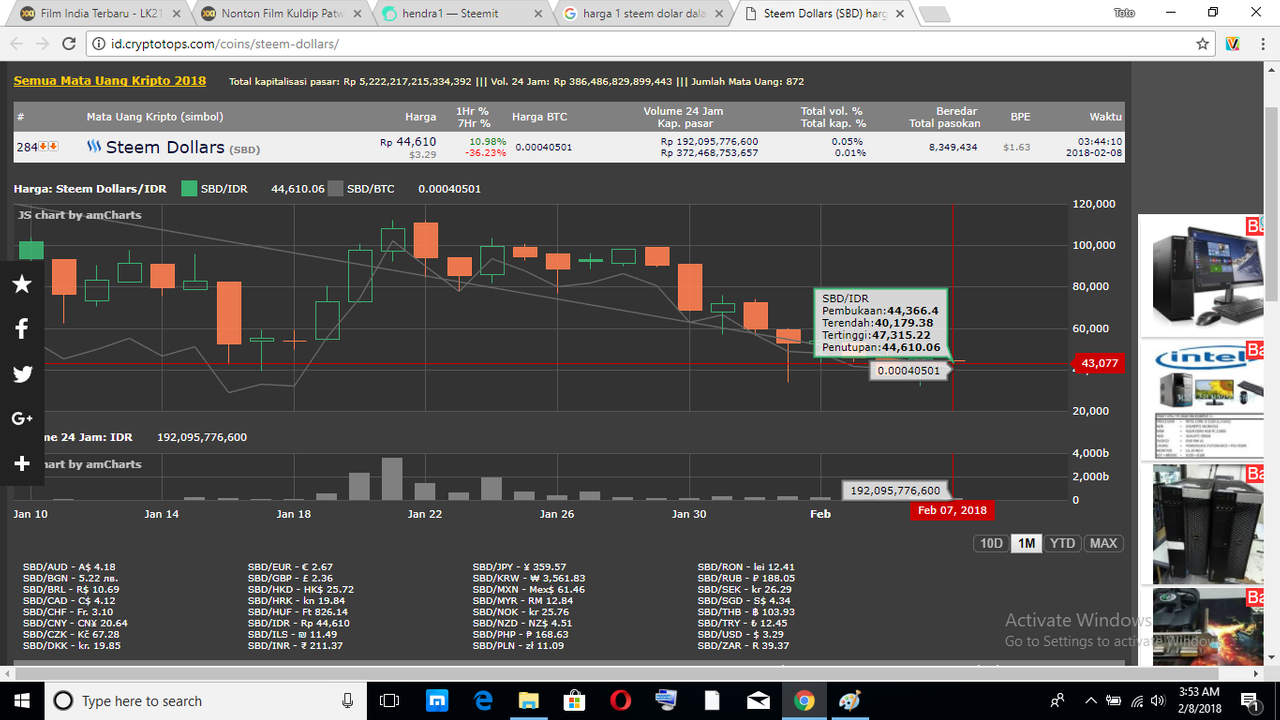The image size is (1280, 720).
Task: Reload the current page
Action: [69, 44]
